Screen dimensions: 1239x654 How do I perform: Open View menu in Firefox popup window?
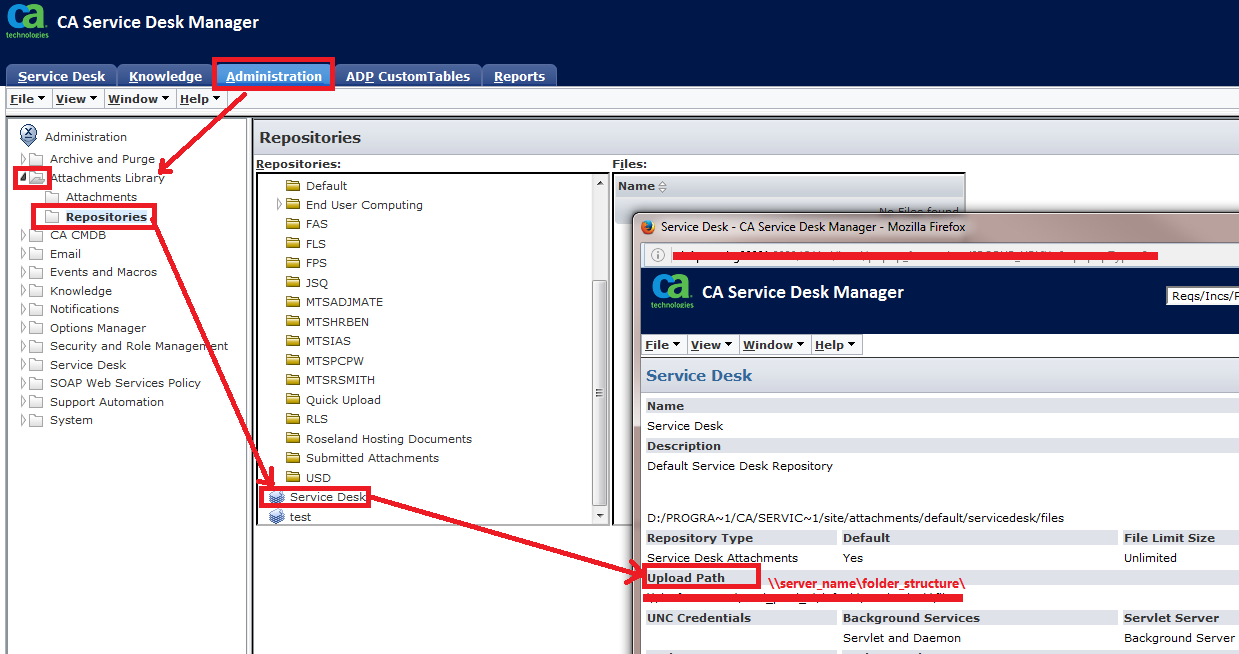(x=712, y=345)
